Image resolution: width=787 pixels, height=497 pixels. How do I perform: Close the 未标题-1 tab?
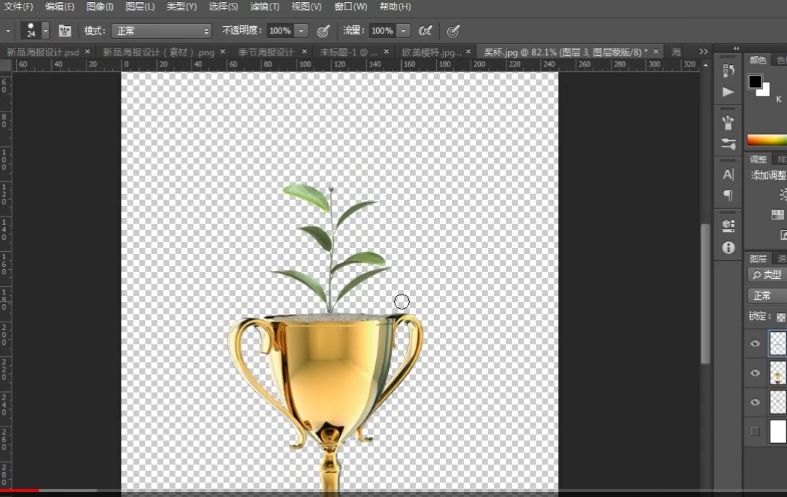tap(386, 52)
